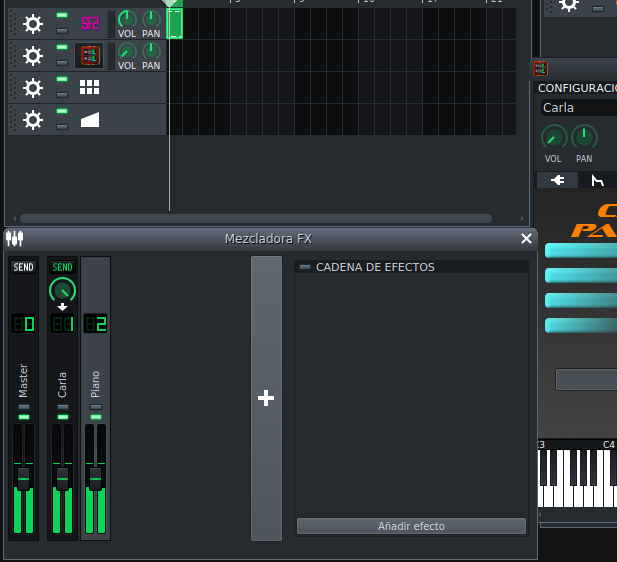Select FX channel 2 via its LCD number

point(96,324)
